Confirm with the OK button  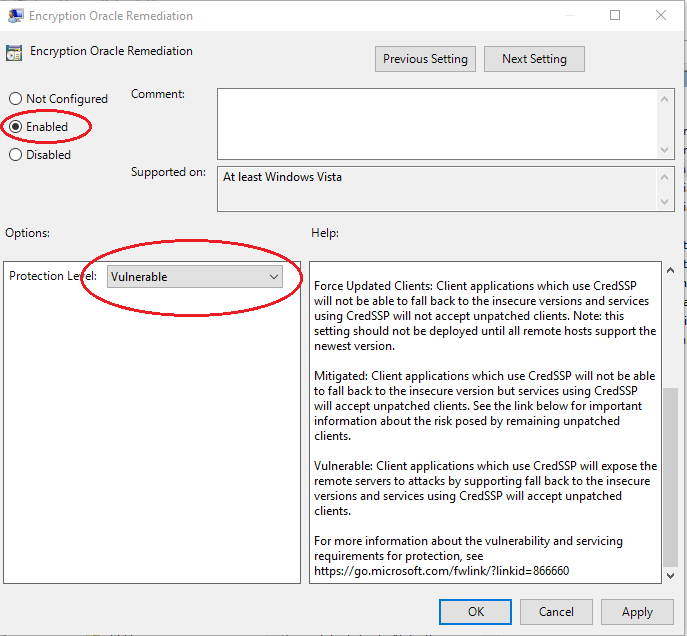[x=475, y=612]
